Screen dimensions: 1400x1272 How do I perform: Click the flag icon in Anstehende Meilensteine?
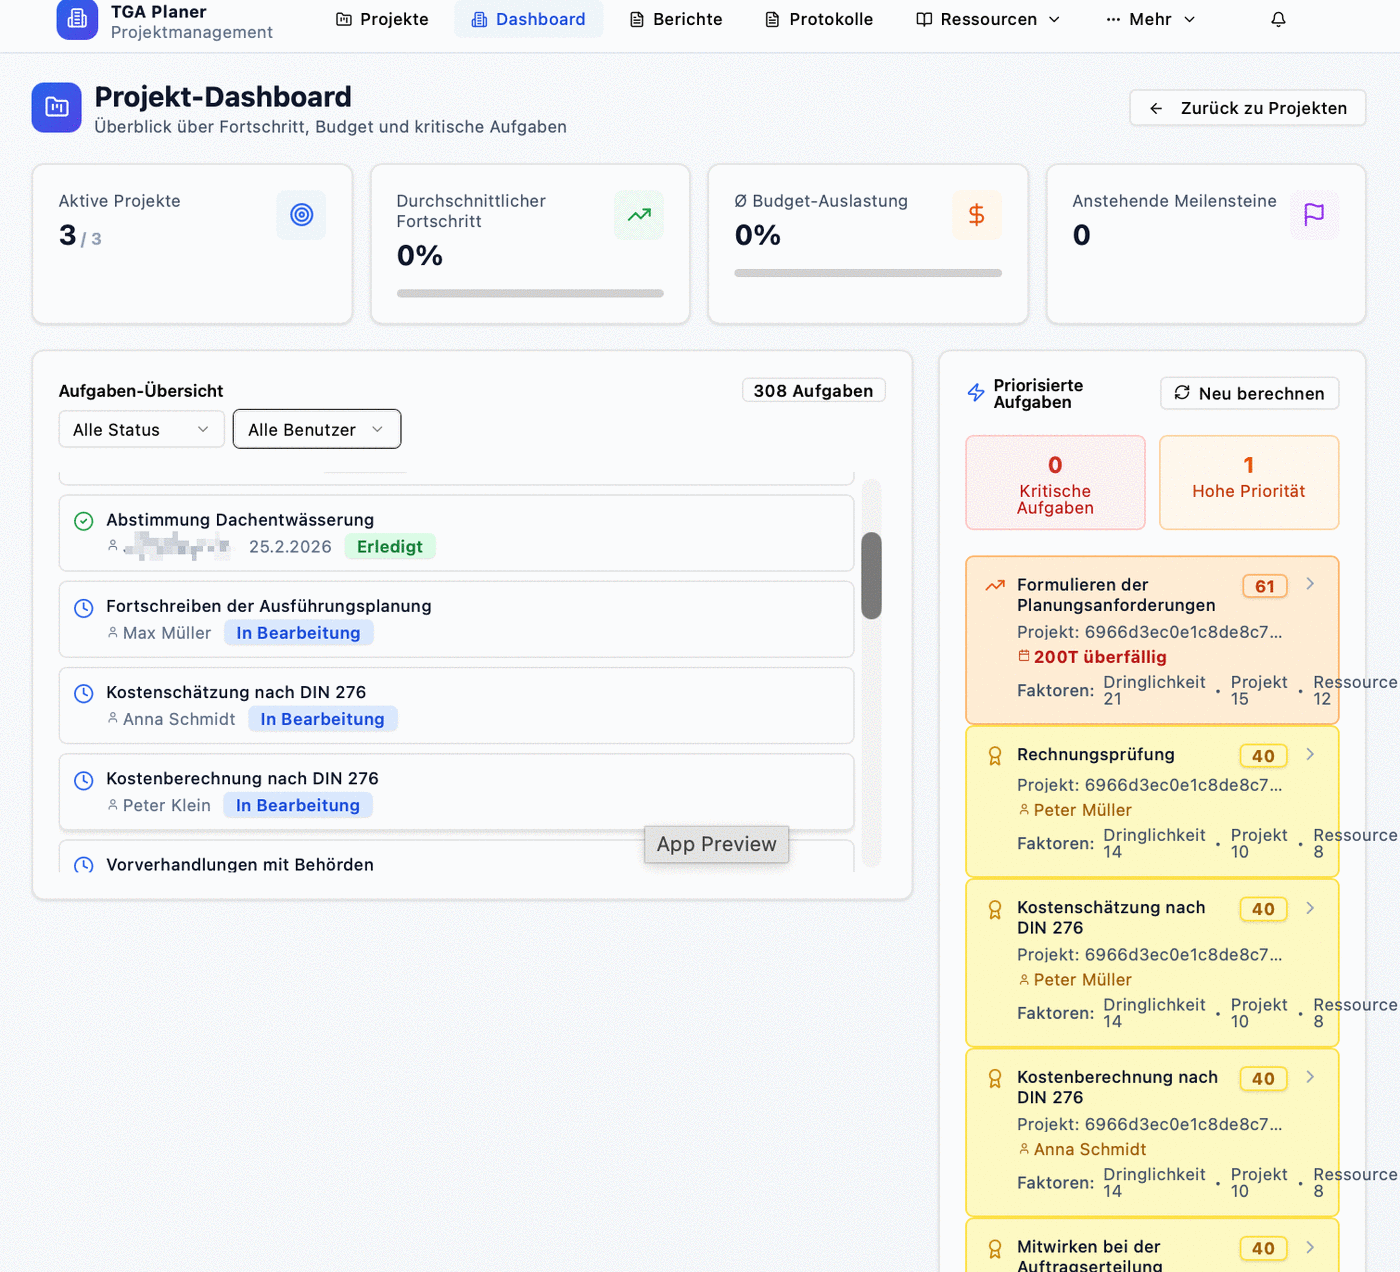tap(1314, 215)
